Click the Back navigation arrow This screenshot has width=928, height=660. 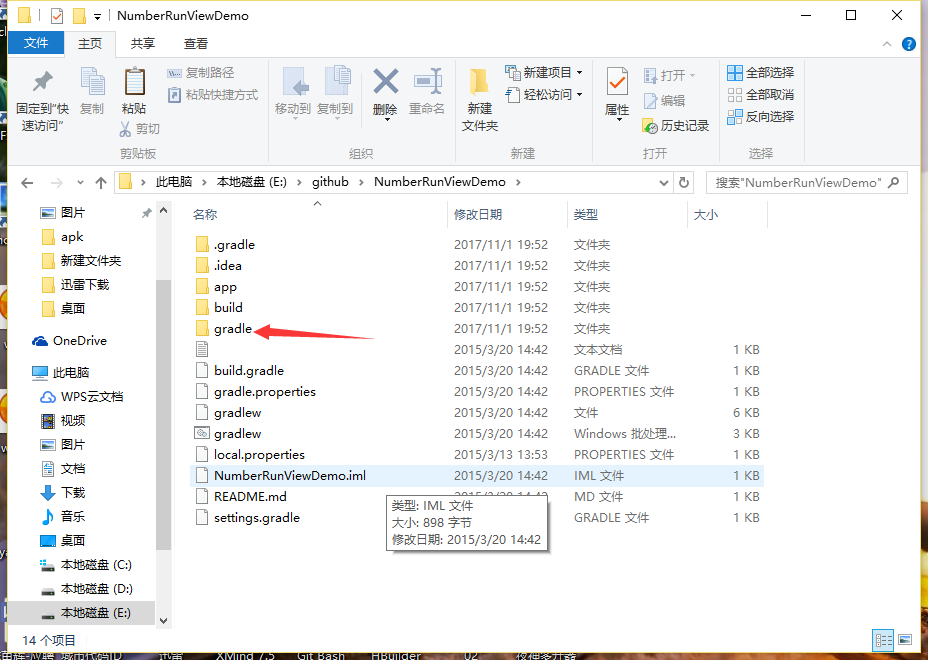click(27, 183)
